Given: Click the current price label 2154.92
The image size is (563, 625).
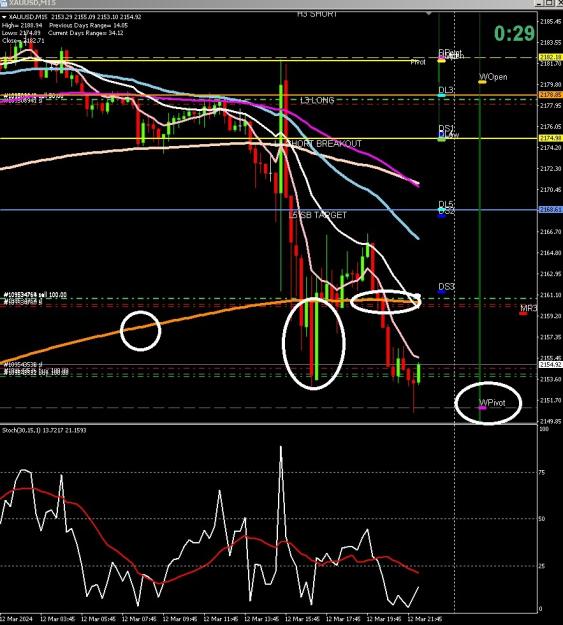Looking at the screenshot, I should point(550,364).
